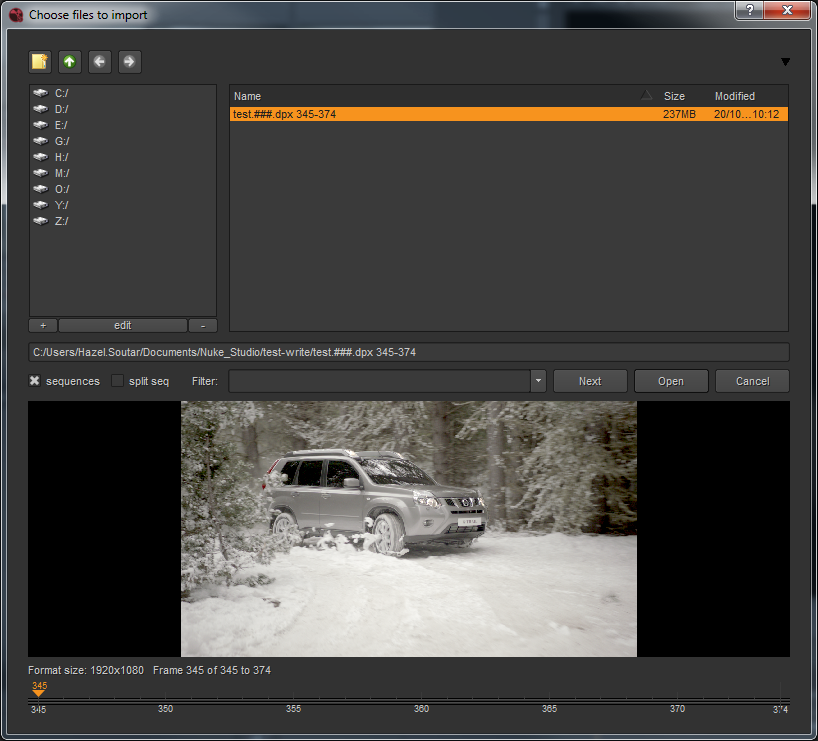Add a favorite with the plus button
Viewport: 818px width, 741px height.
point(43,325)
